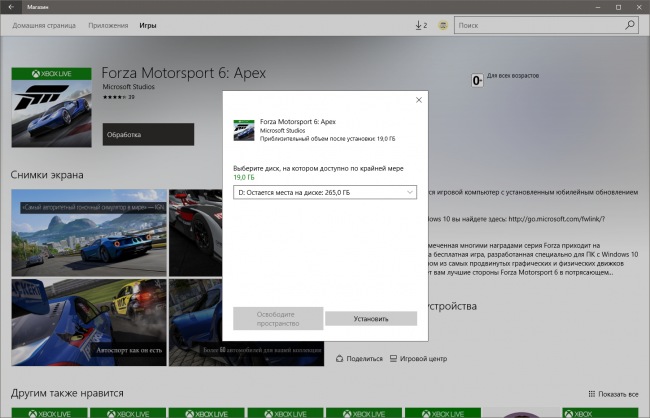
Task: Close the install dialog with X
Action: point(419,100)
